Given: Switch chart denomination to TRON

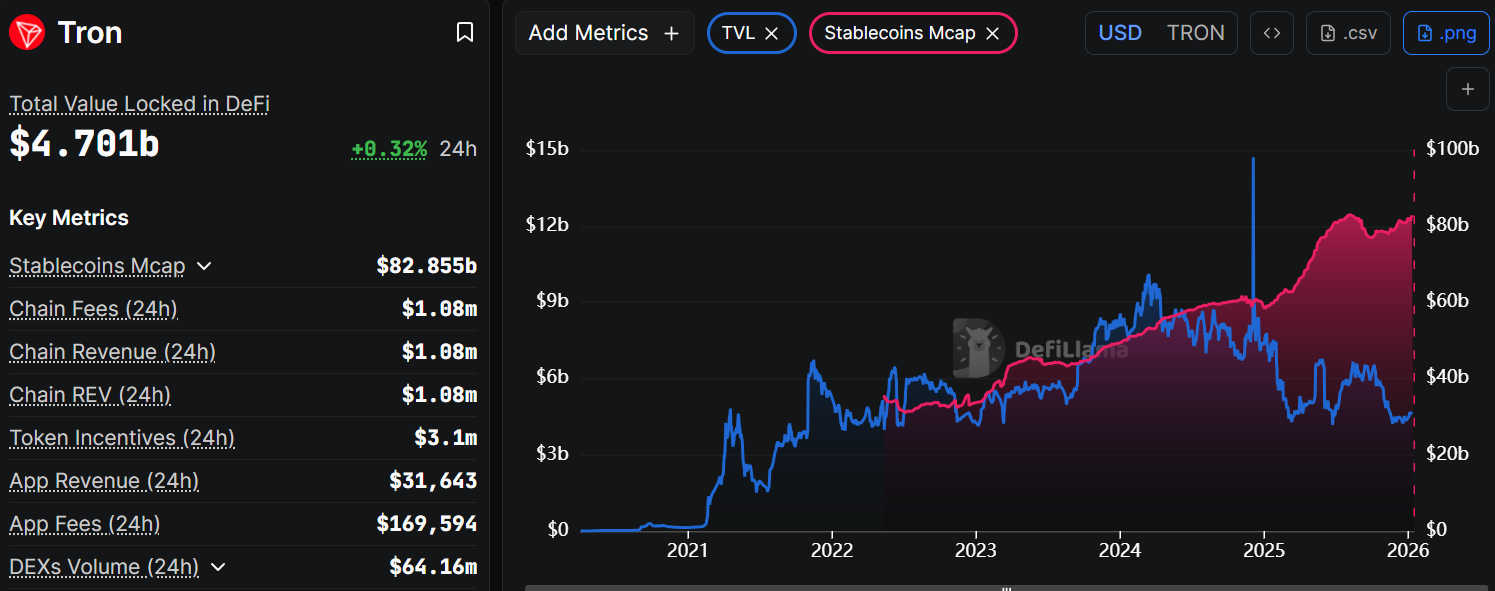Looking at the screenshot, I should point(1195,33).
